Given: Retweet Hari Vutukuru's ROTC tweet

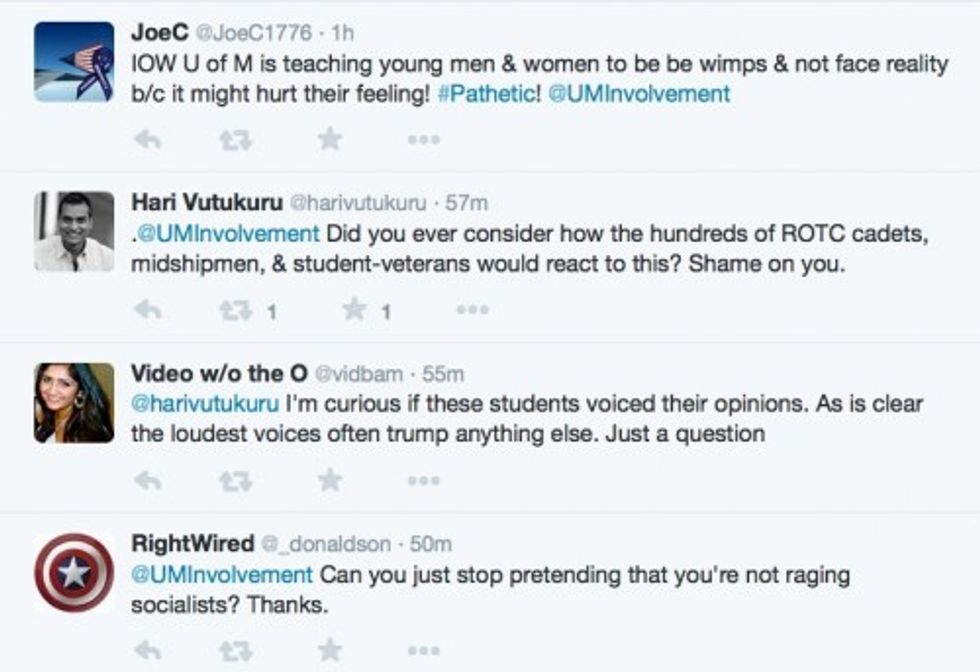Looking at the screenshot, I should point(235,311).
